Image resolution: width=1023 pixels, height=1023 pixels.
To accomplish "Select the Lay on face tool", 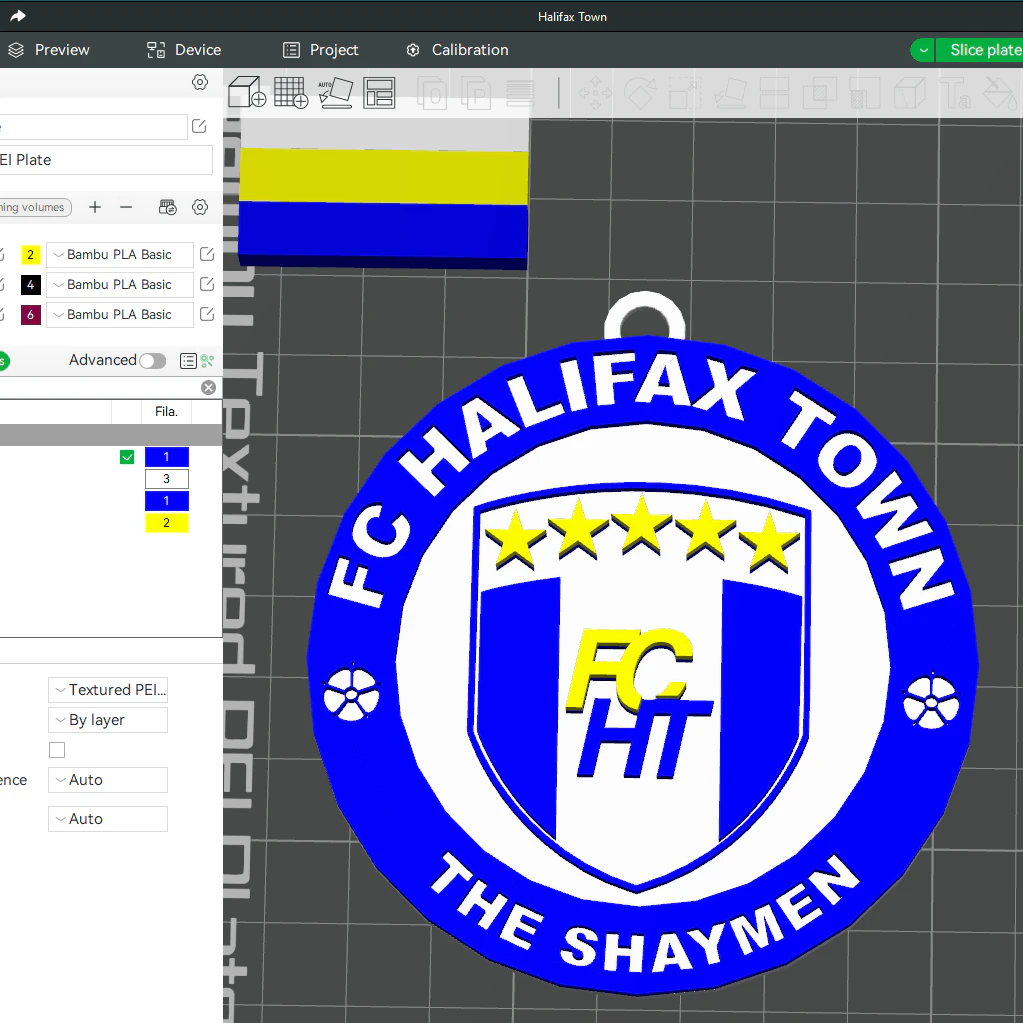I will [729, 92].
